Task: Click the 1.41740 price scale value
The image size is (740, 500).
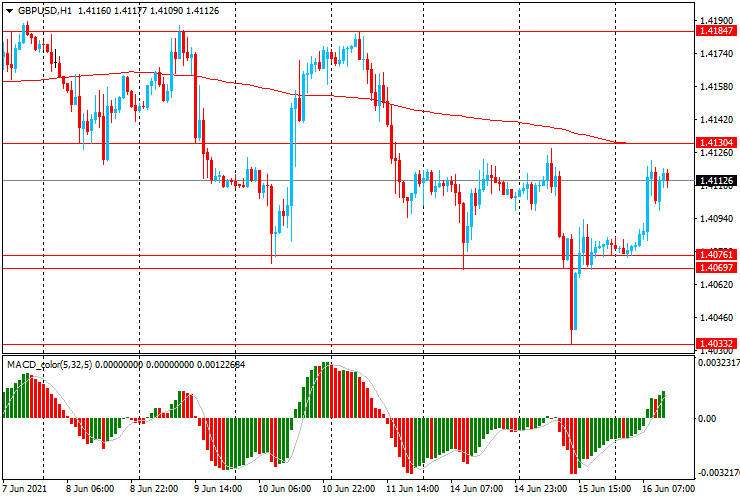Action: click(717, 54)
